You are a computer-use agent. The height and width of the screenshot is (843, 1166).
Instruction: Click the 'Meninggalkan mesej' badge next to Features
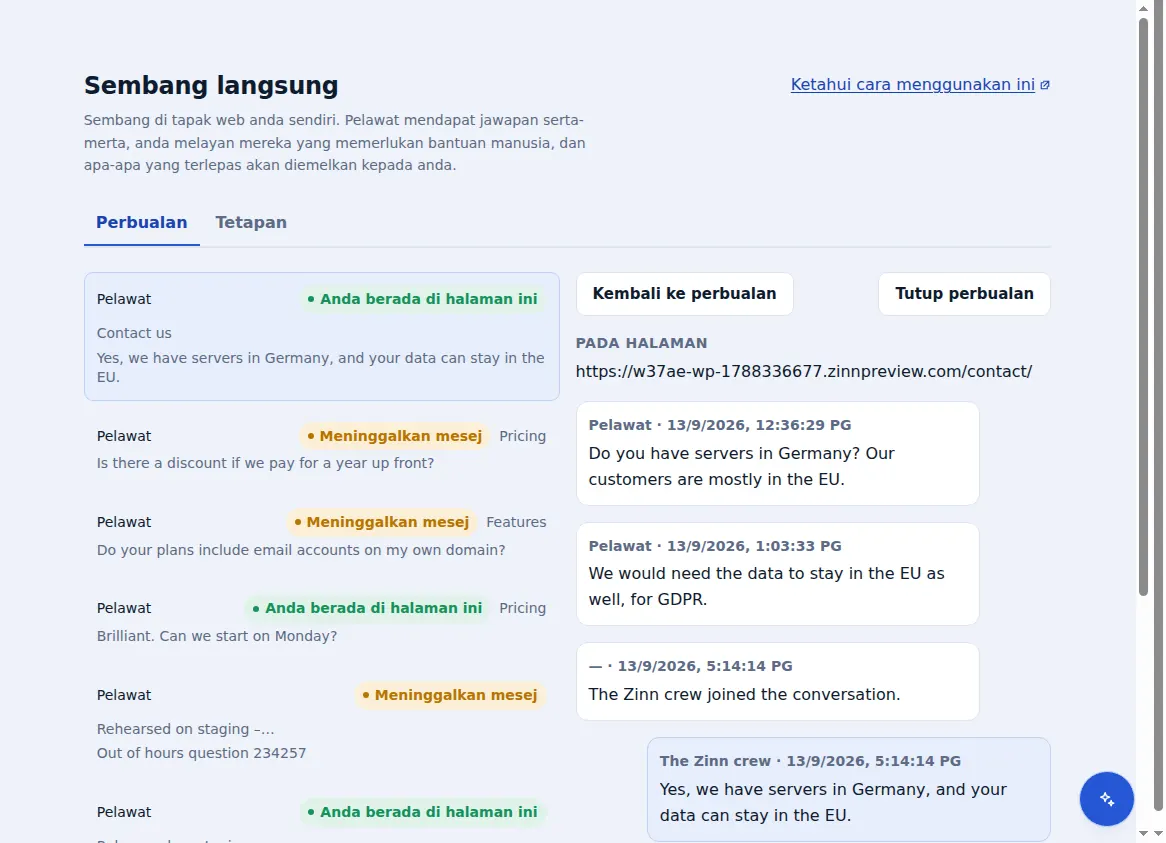click(381, 522)
